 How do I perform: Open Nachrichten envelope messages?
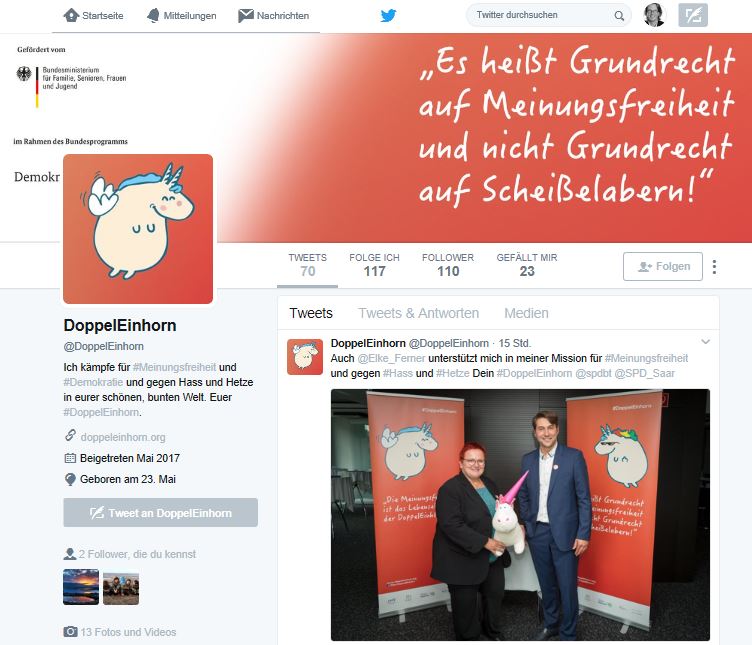(246, 15)
